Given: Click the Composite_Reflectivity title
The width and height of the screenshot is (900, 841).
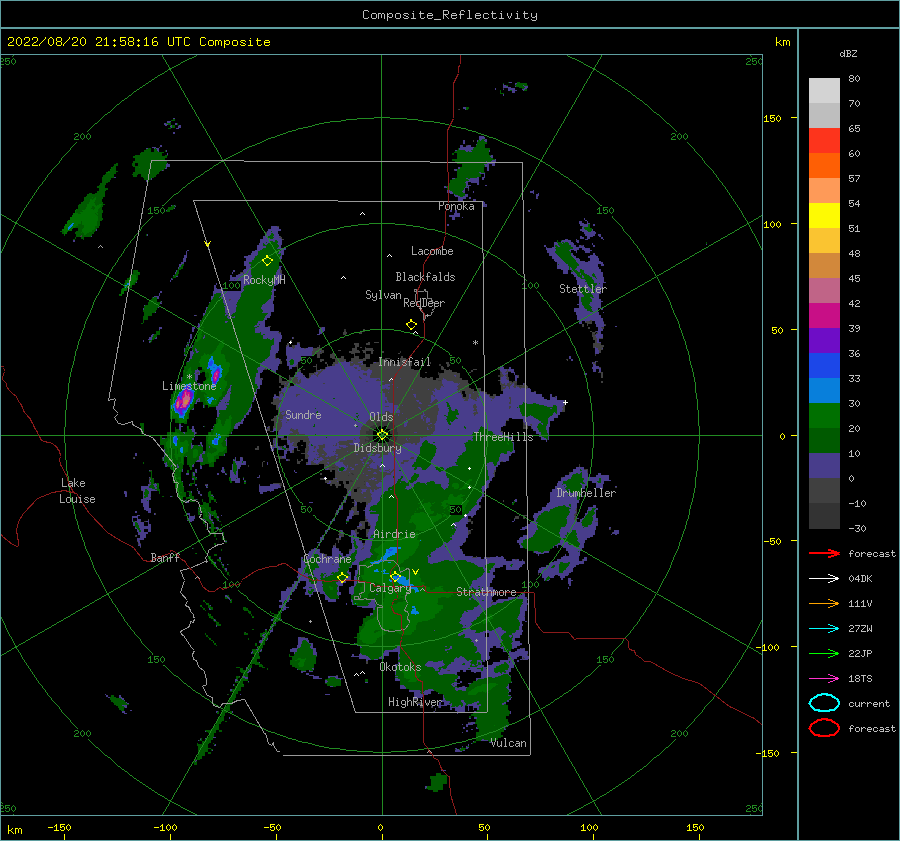Looking at the screenshot, I should click(450, 15).
